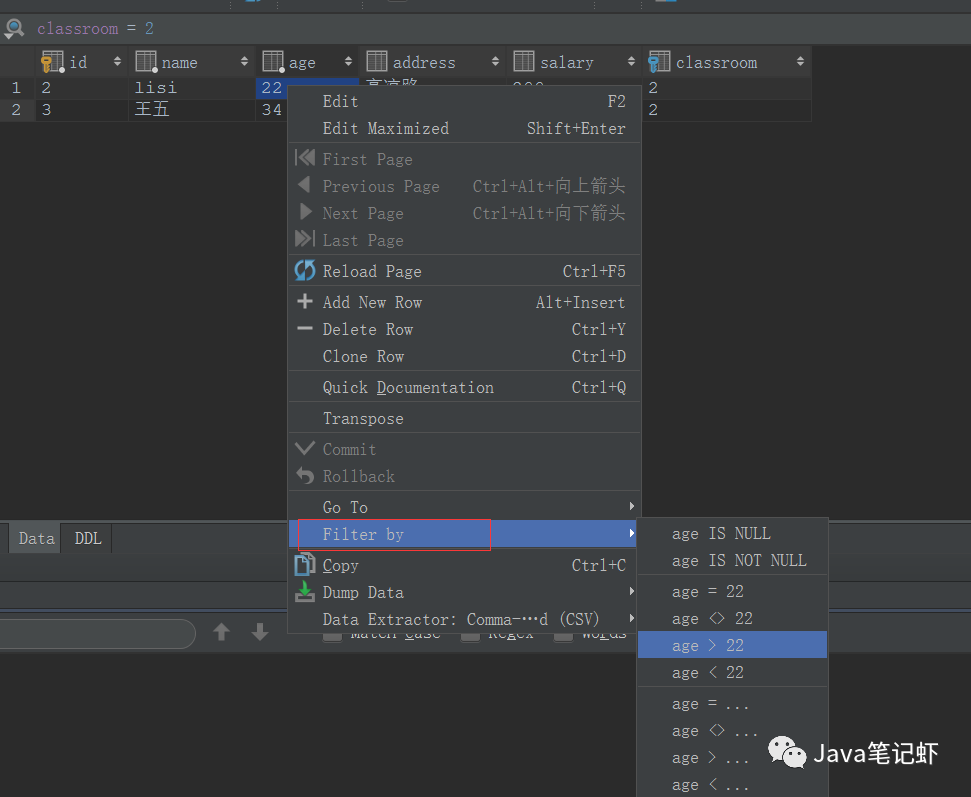This screenshot has height=797, width=971.
Task: Click the search text input field
Action: 96,634
